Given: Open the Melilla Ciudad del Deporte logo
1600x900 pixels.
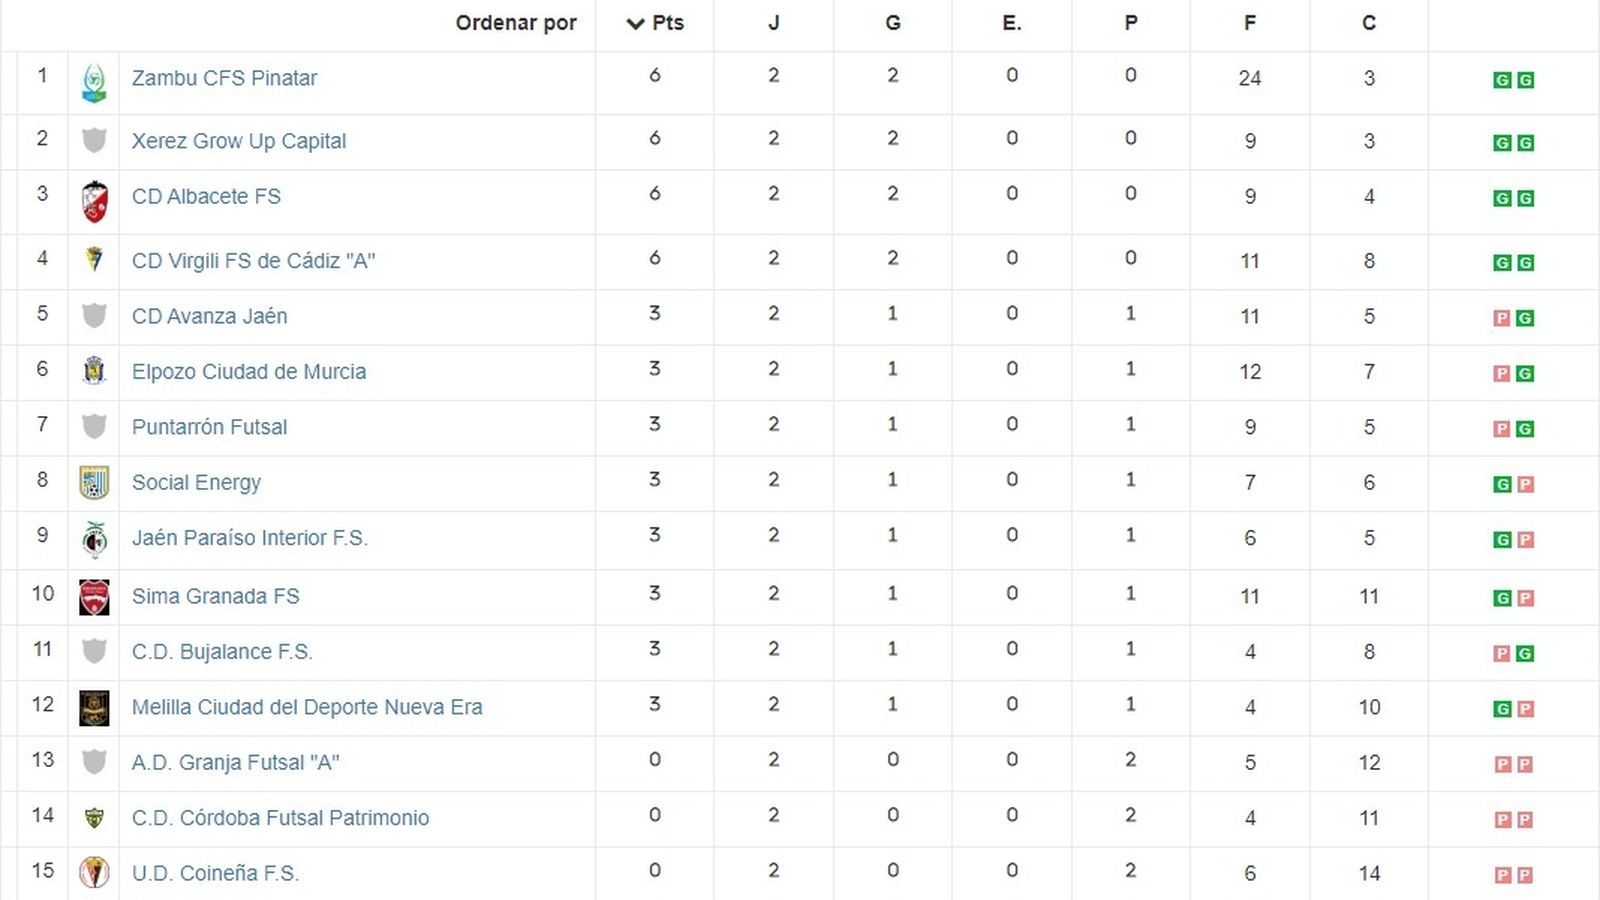Looking at the screenshot, I should (x=94, y=707).
